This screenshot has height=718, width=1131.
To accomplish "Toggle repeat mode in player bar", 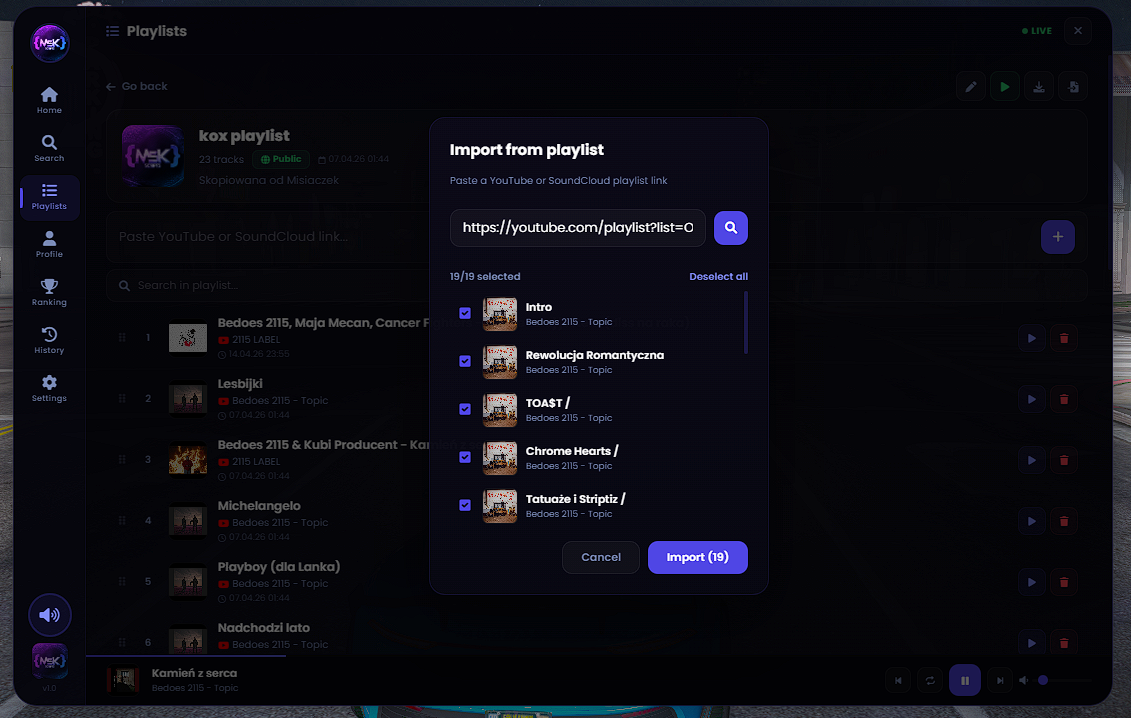I will click(x=930, y=680).
